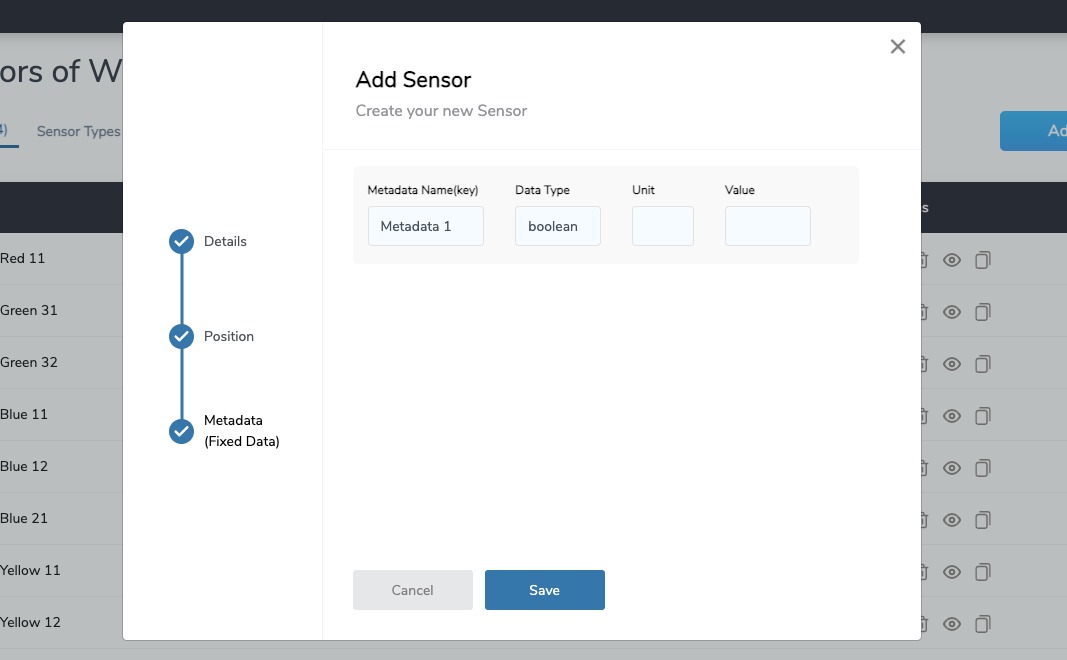The width and height of the screenshot is (1067, 660).
Task: Click the Value input field
Action: (767, 226)
